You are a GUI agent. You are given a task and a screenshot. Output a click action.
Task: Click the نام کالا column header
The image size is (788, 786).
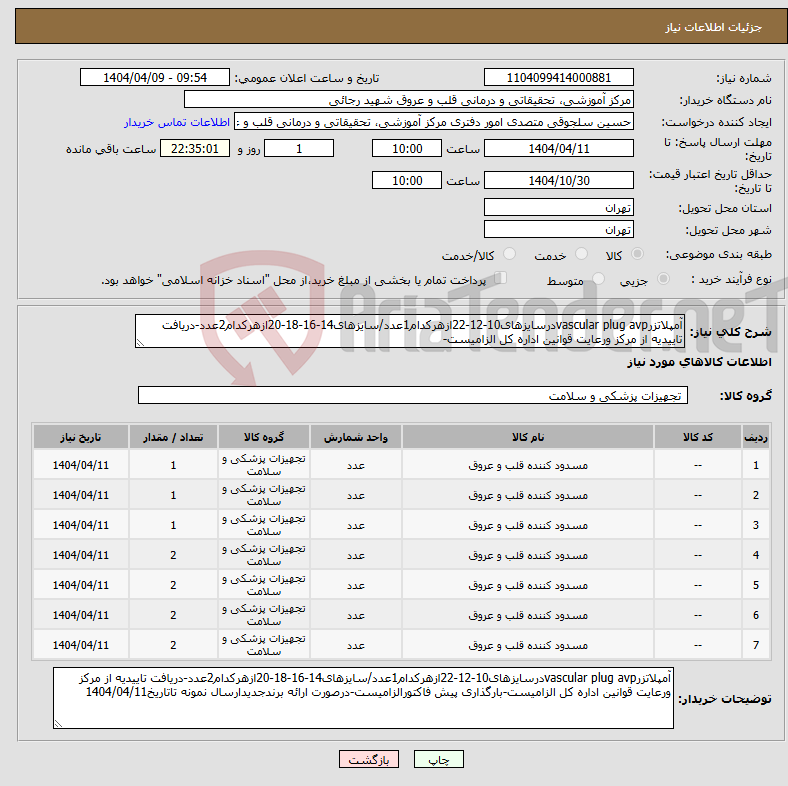click(528, 437)
